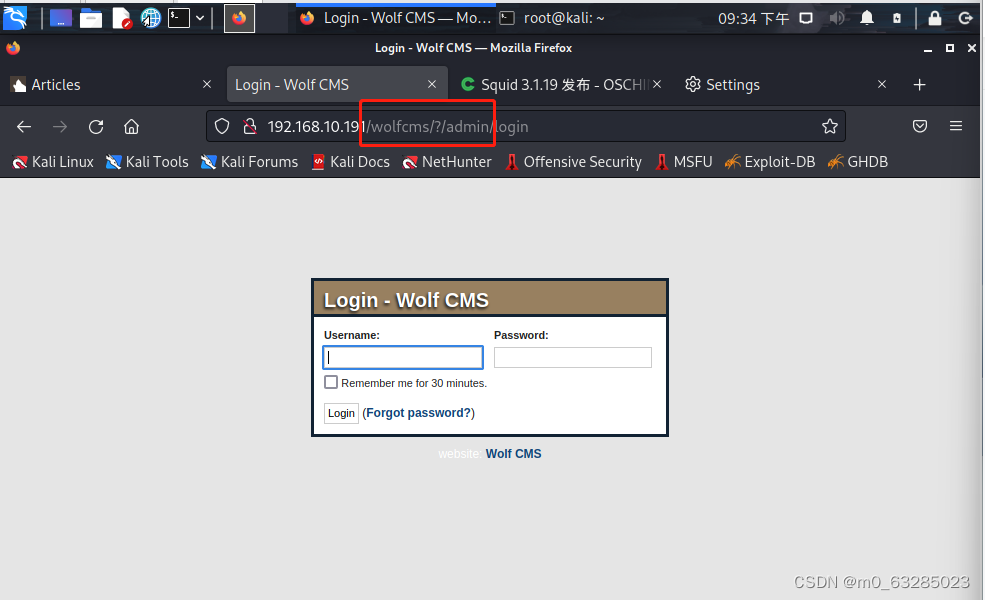The image size is (985, 600).
Task: Close the Login - Wolf CMS tab
Action: (432, 84)
